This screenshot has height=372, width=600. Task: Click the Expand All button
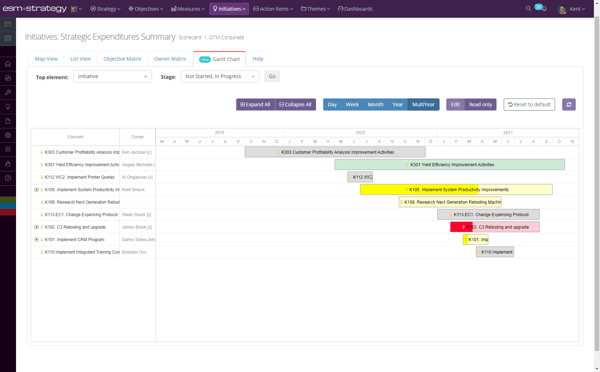pos(255,104)
